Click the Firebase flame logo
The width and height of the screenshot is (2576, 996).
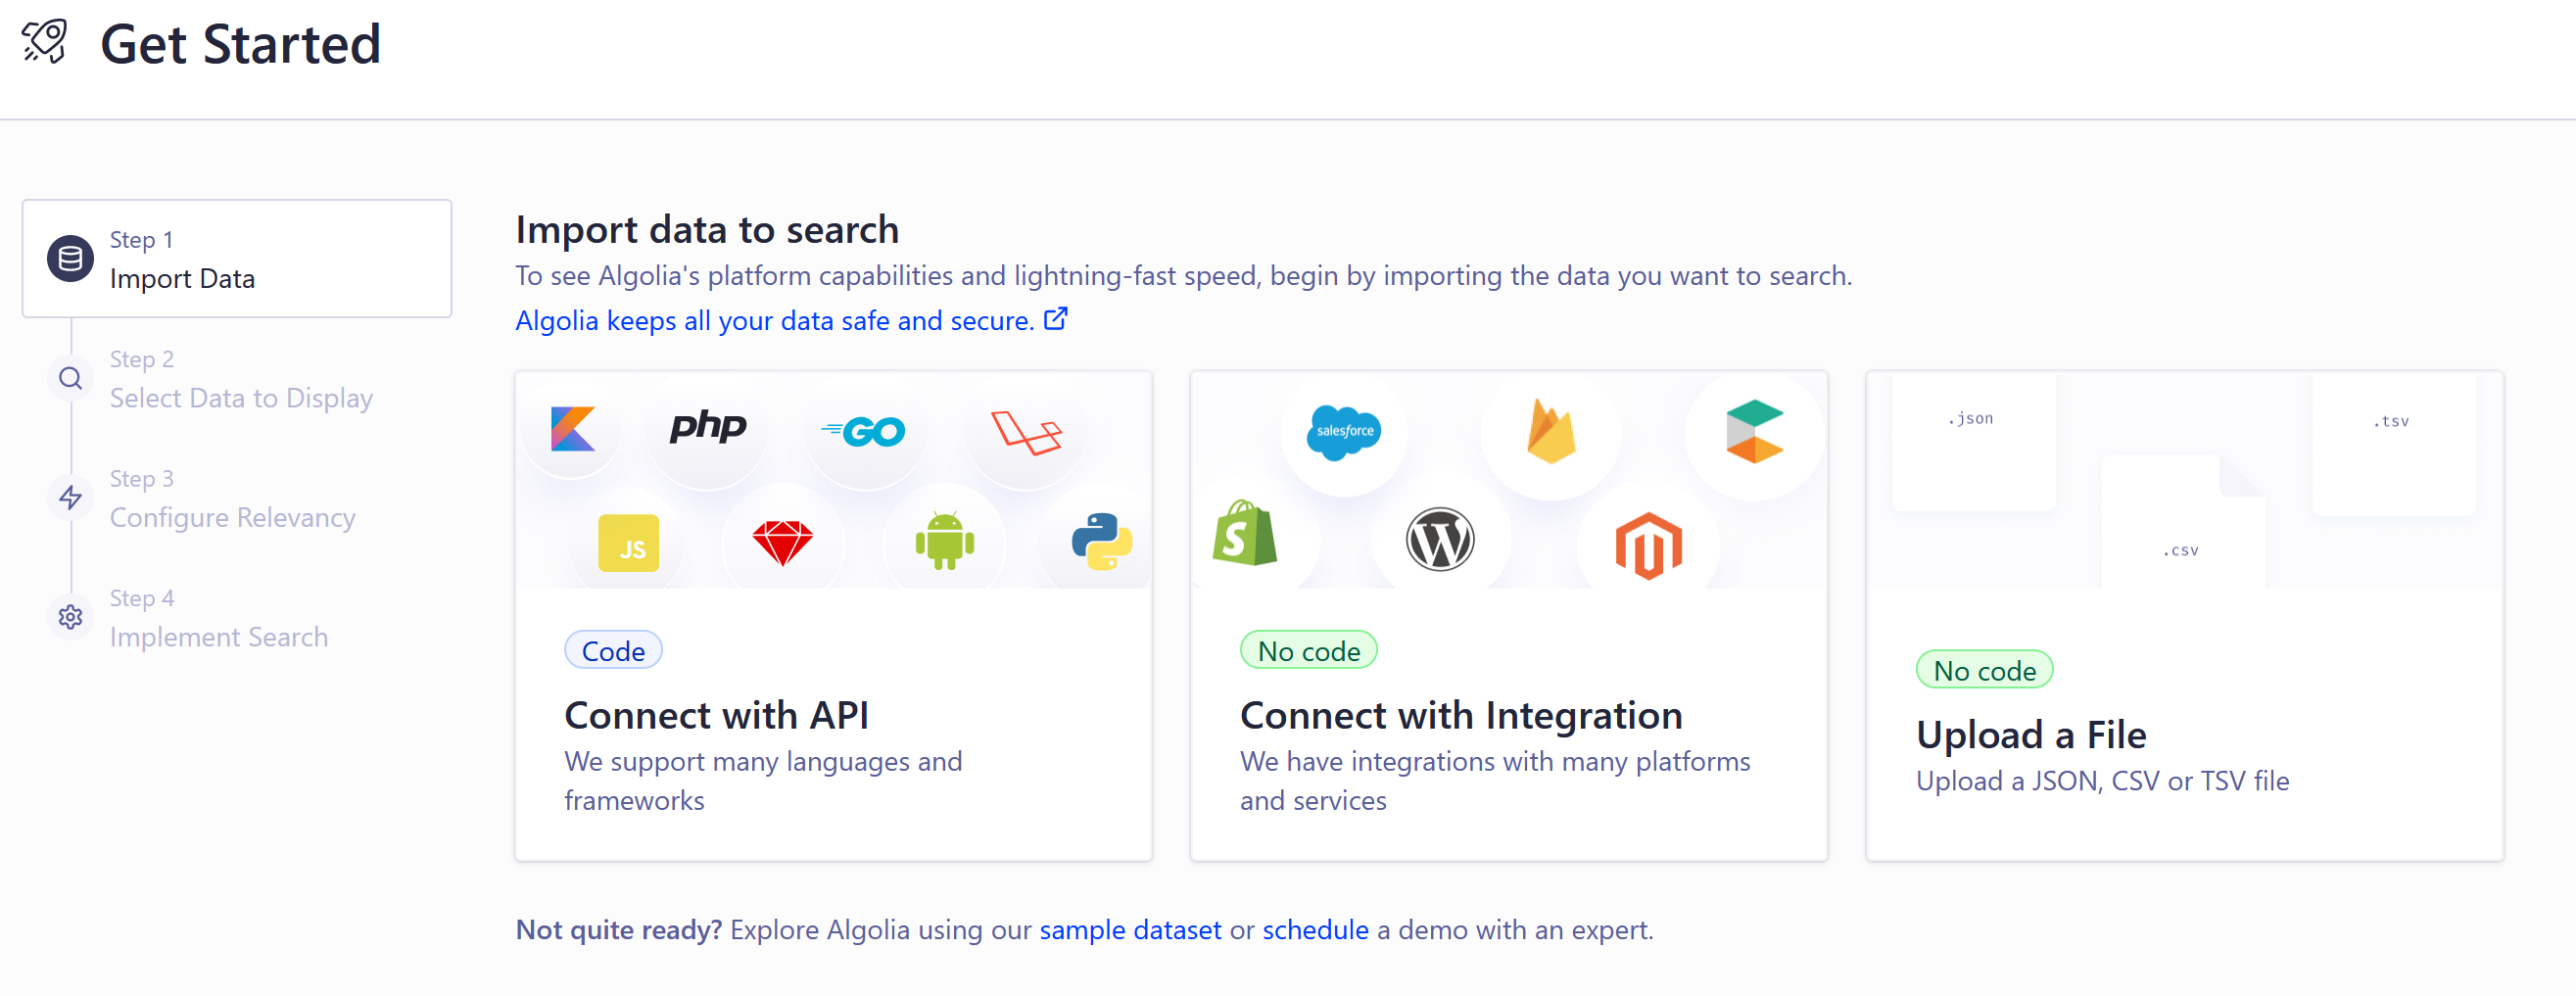pyautogui.click(x=1551, y=431)
